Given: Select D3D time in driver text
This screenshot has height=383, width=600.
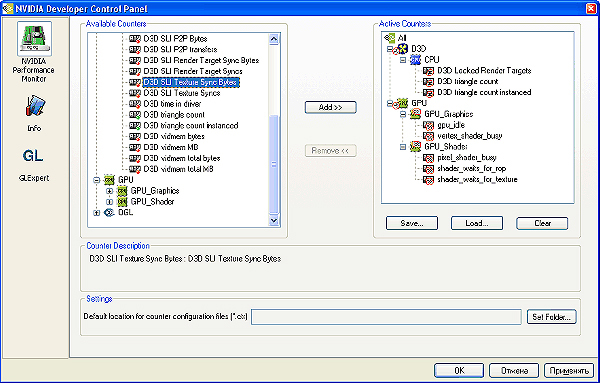Looking at the screenshot, I should 172,104.
